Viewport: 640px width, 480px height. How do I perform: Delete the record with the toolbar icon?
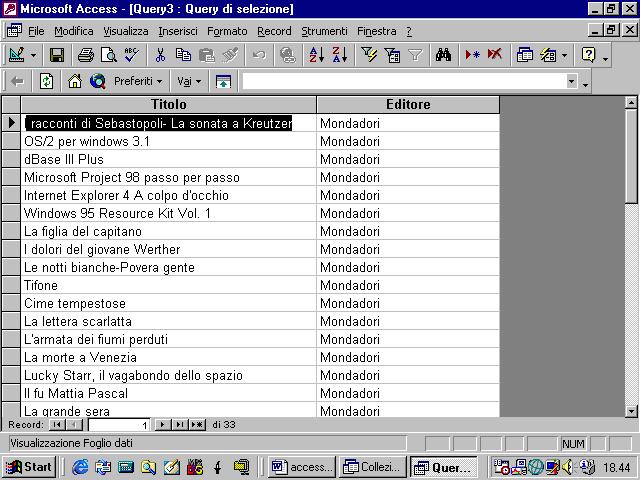(495, 55)
